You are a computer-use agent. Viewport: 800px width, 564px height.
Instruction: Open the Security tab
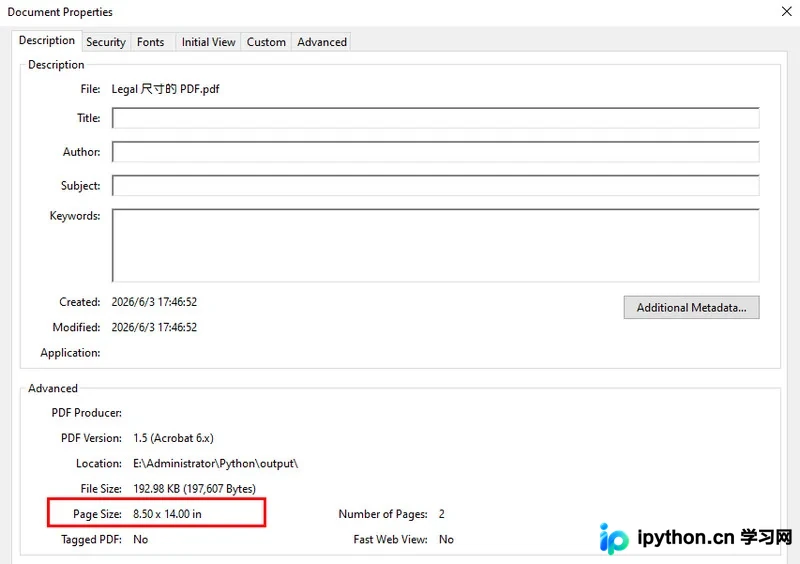point(106,42)
